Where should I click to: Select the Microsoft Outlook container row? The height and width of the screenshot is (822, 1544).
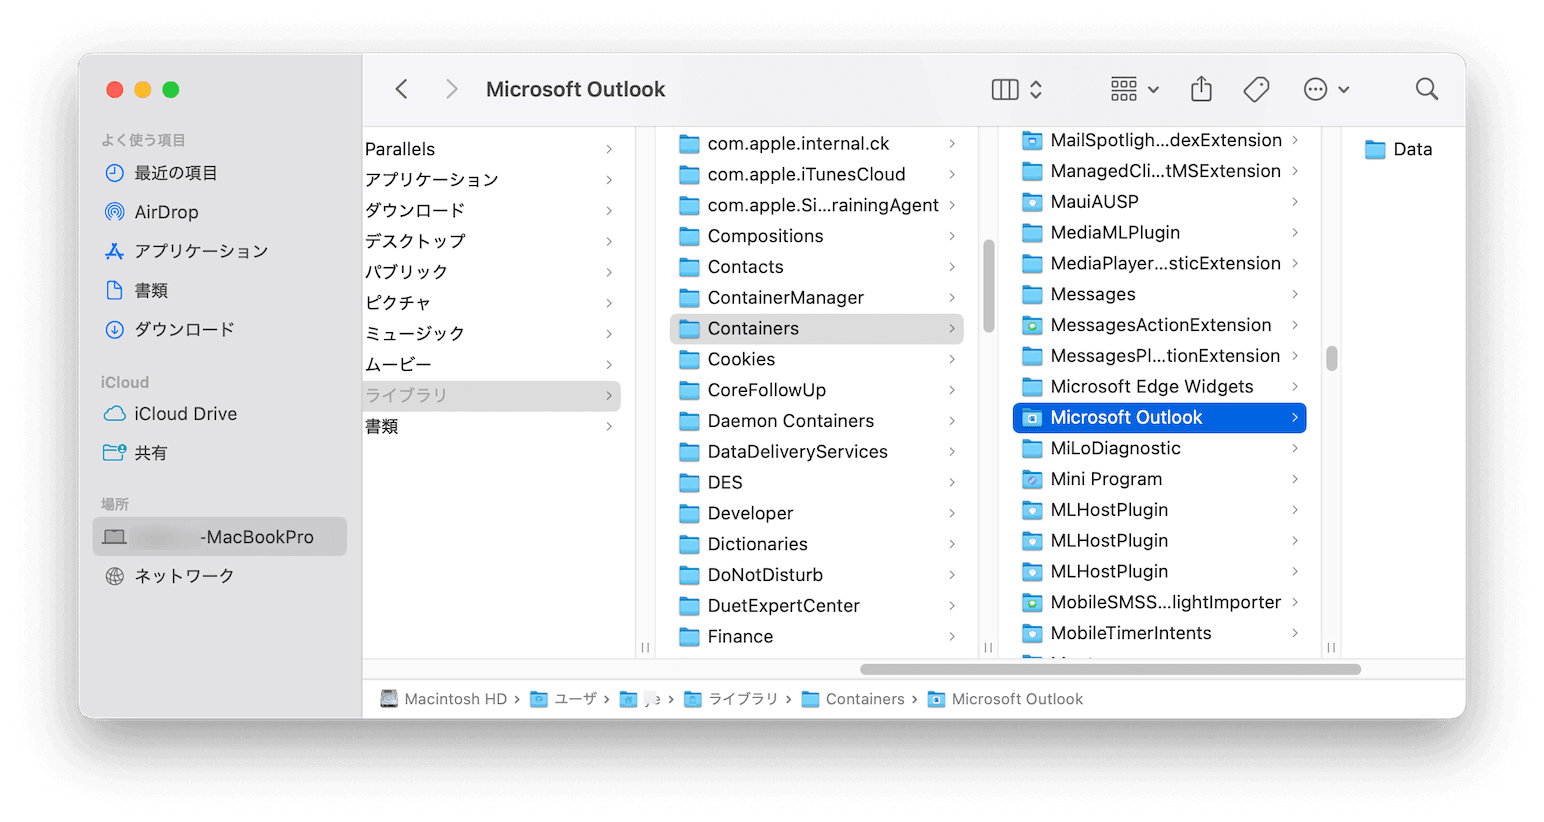(1160, 418)
